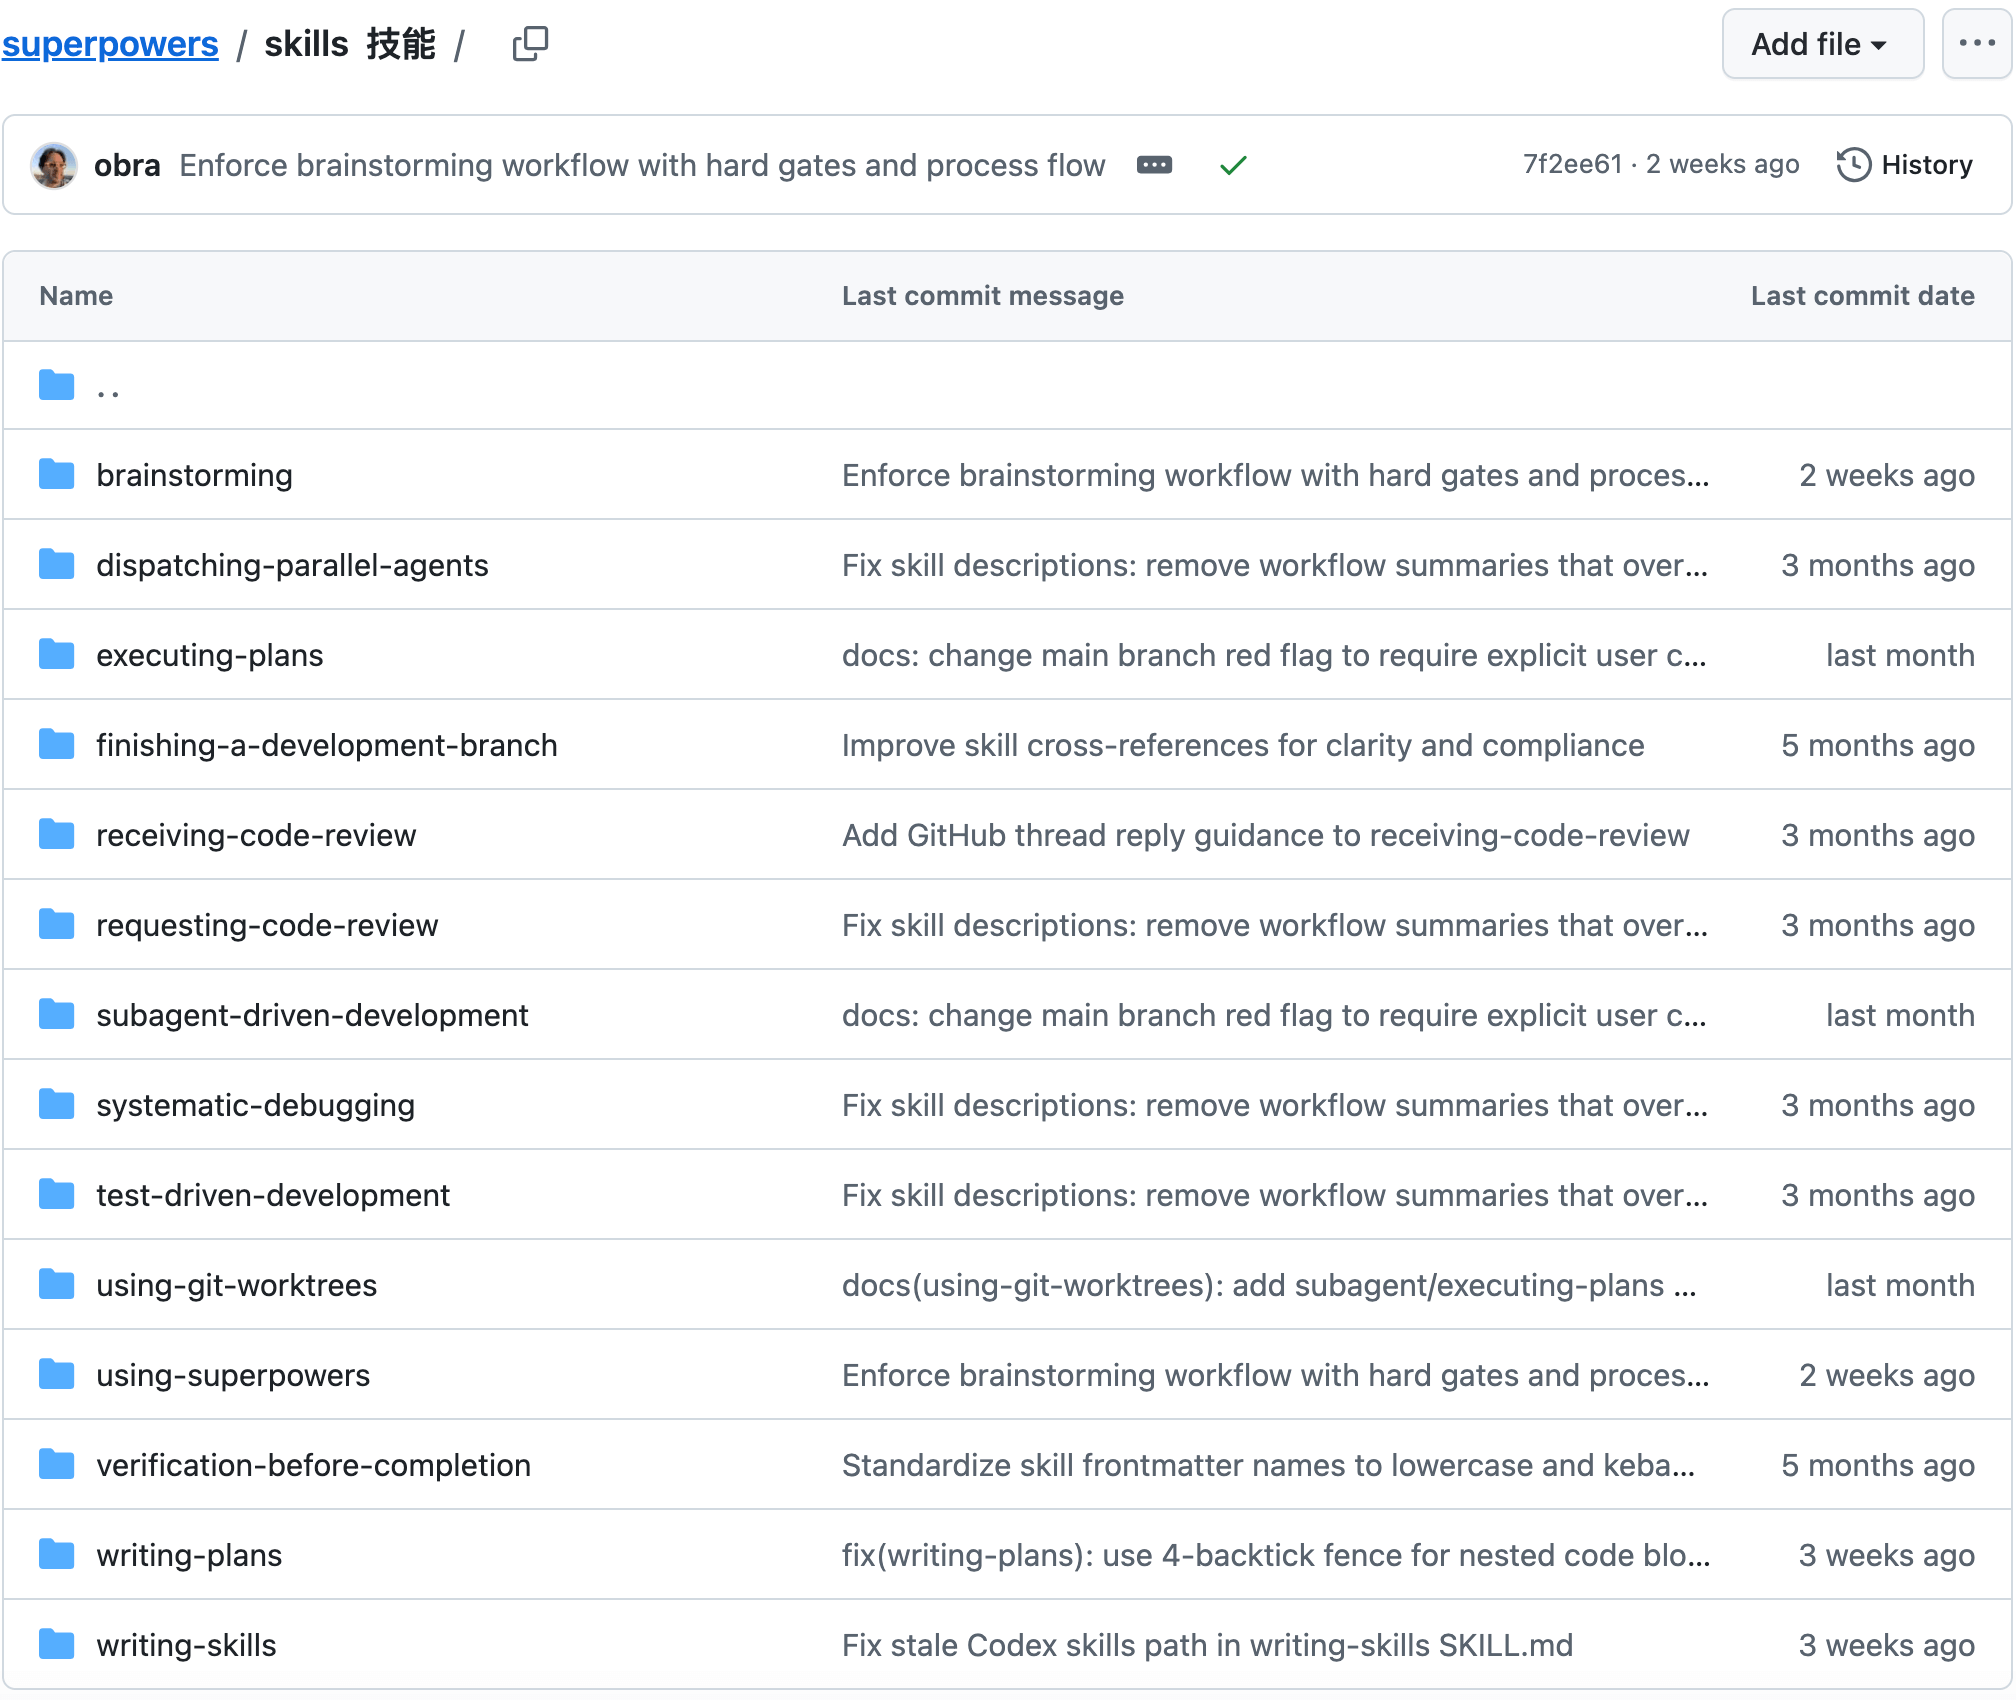Open the three-dot more options menu
Image resolution: width=2016 pixels, height=1700 pixels.
(1976, 44)
